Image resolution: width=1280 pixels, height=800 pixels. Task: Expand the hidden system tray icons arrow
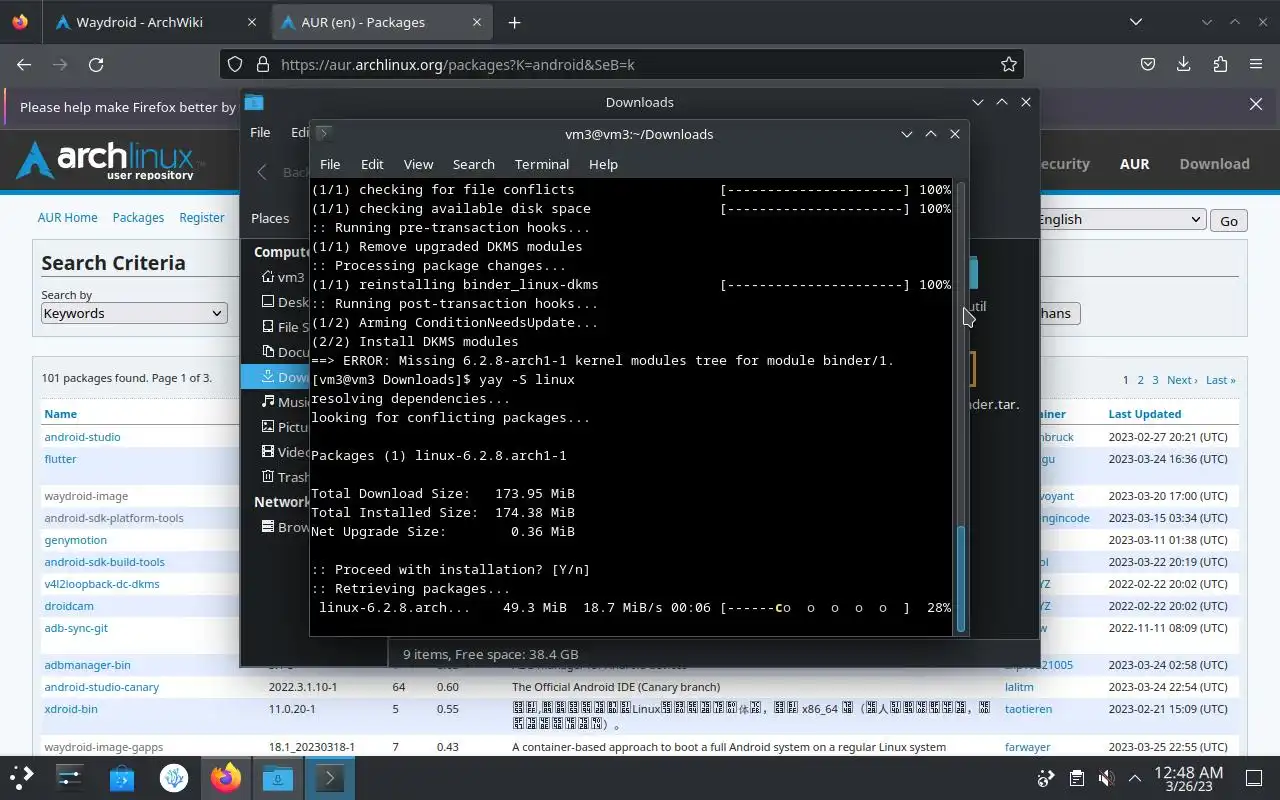1135,778
